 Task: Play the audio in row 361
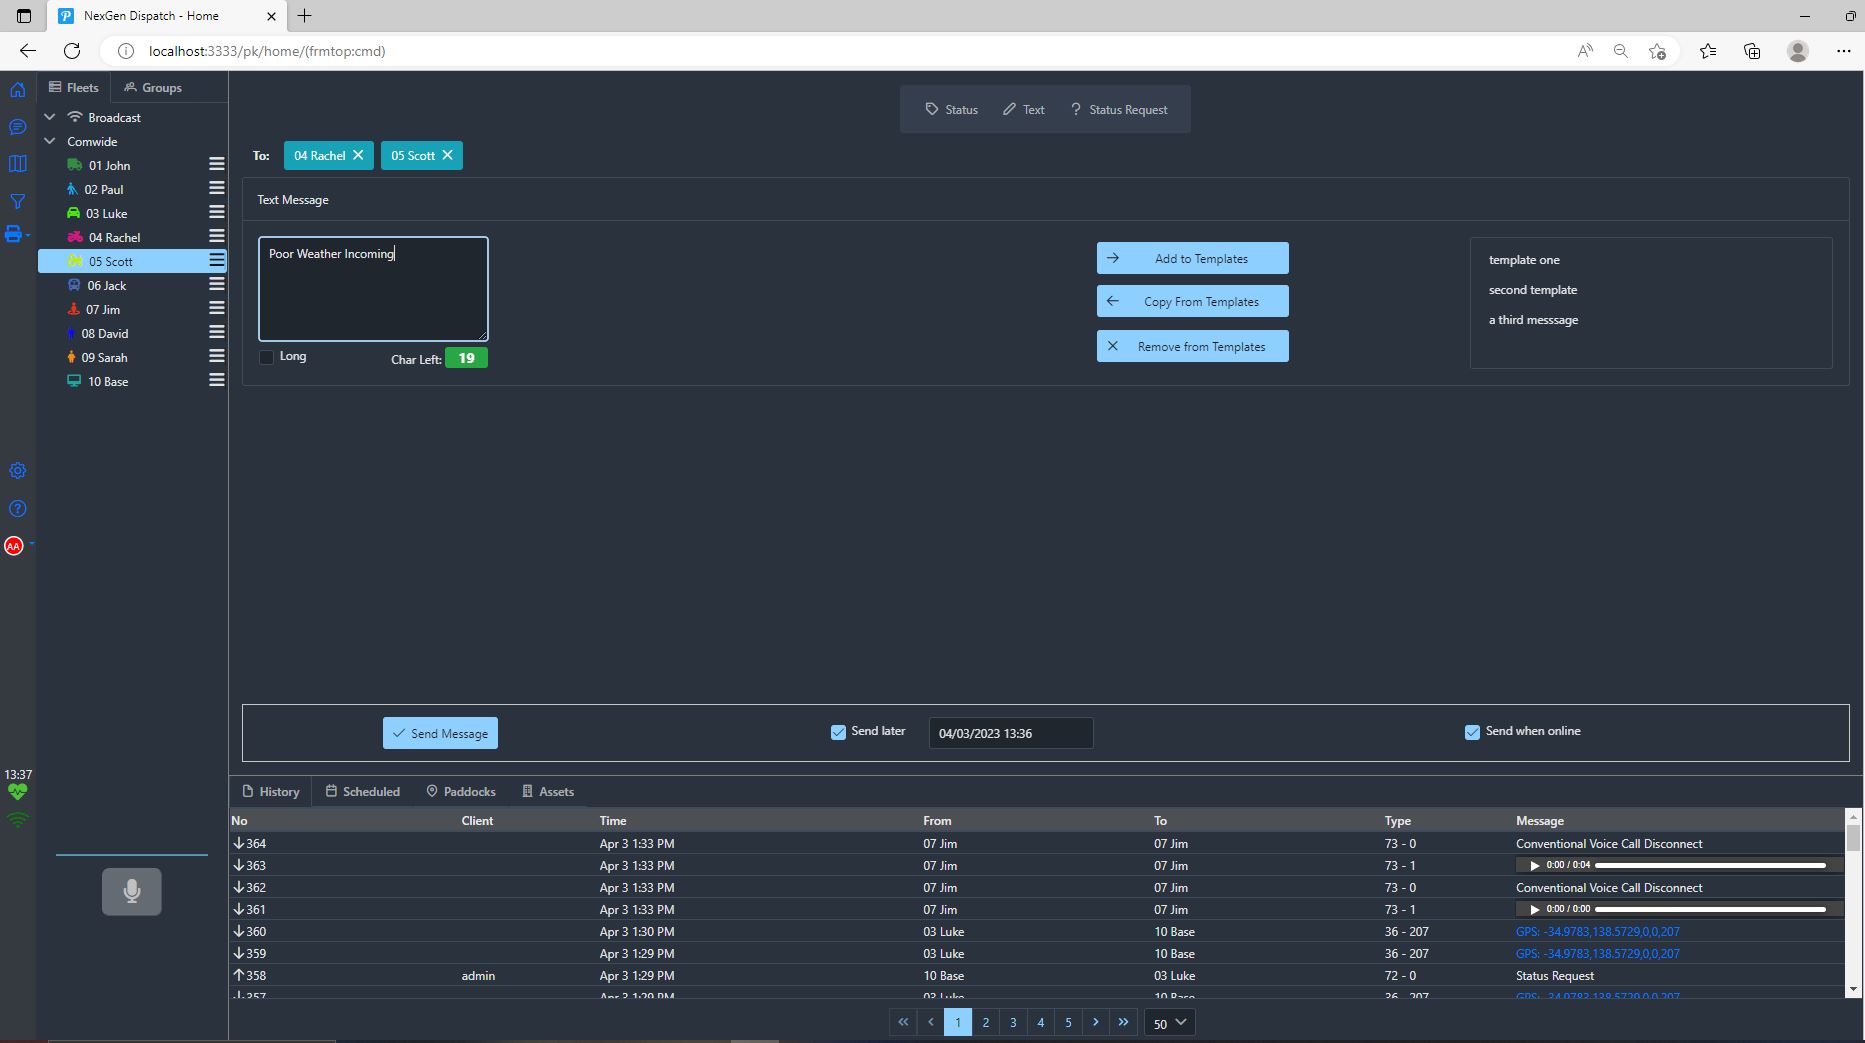pyautogui.click(x=1534, y=910)
